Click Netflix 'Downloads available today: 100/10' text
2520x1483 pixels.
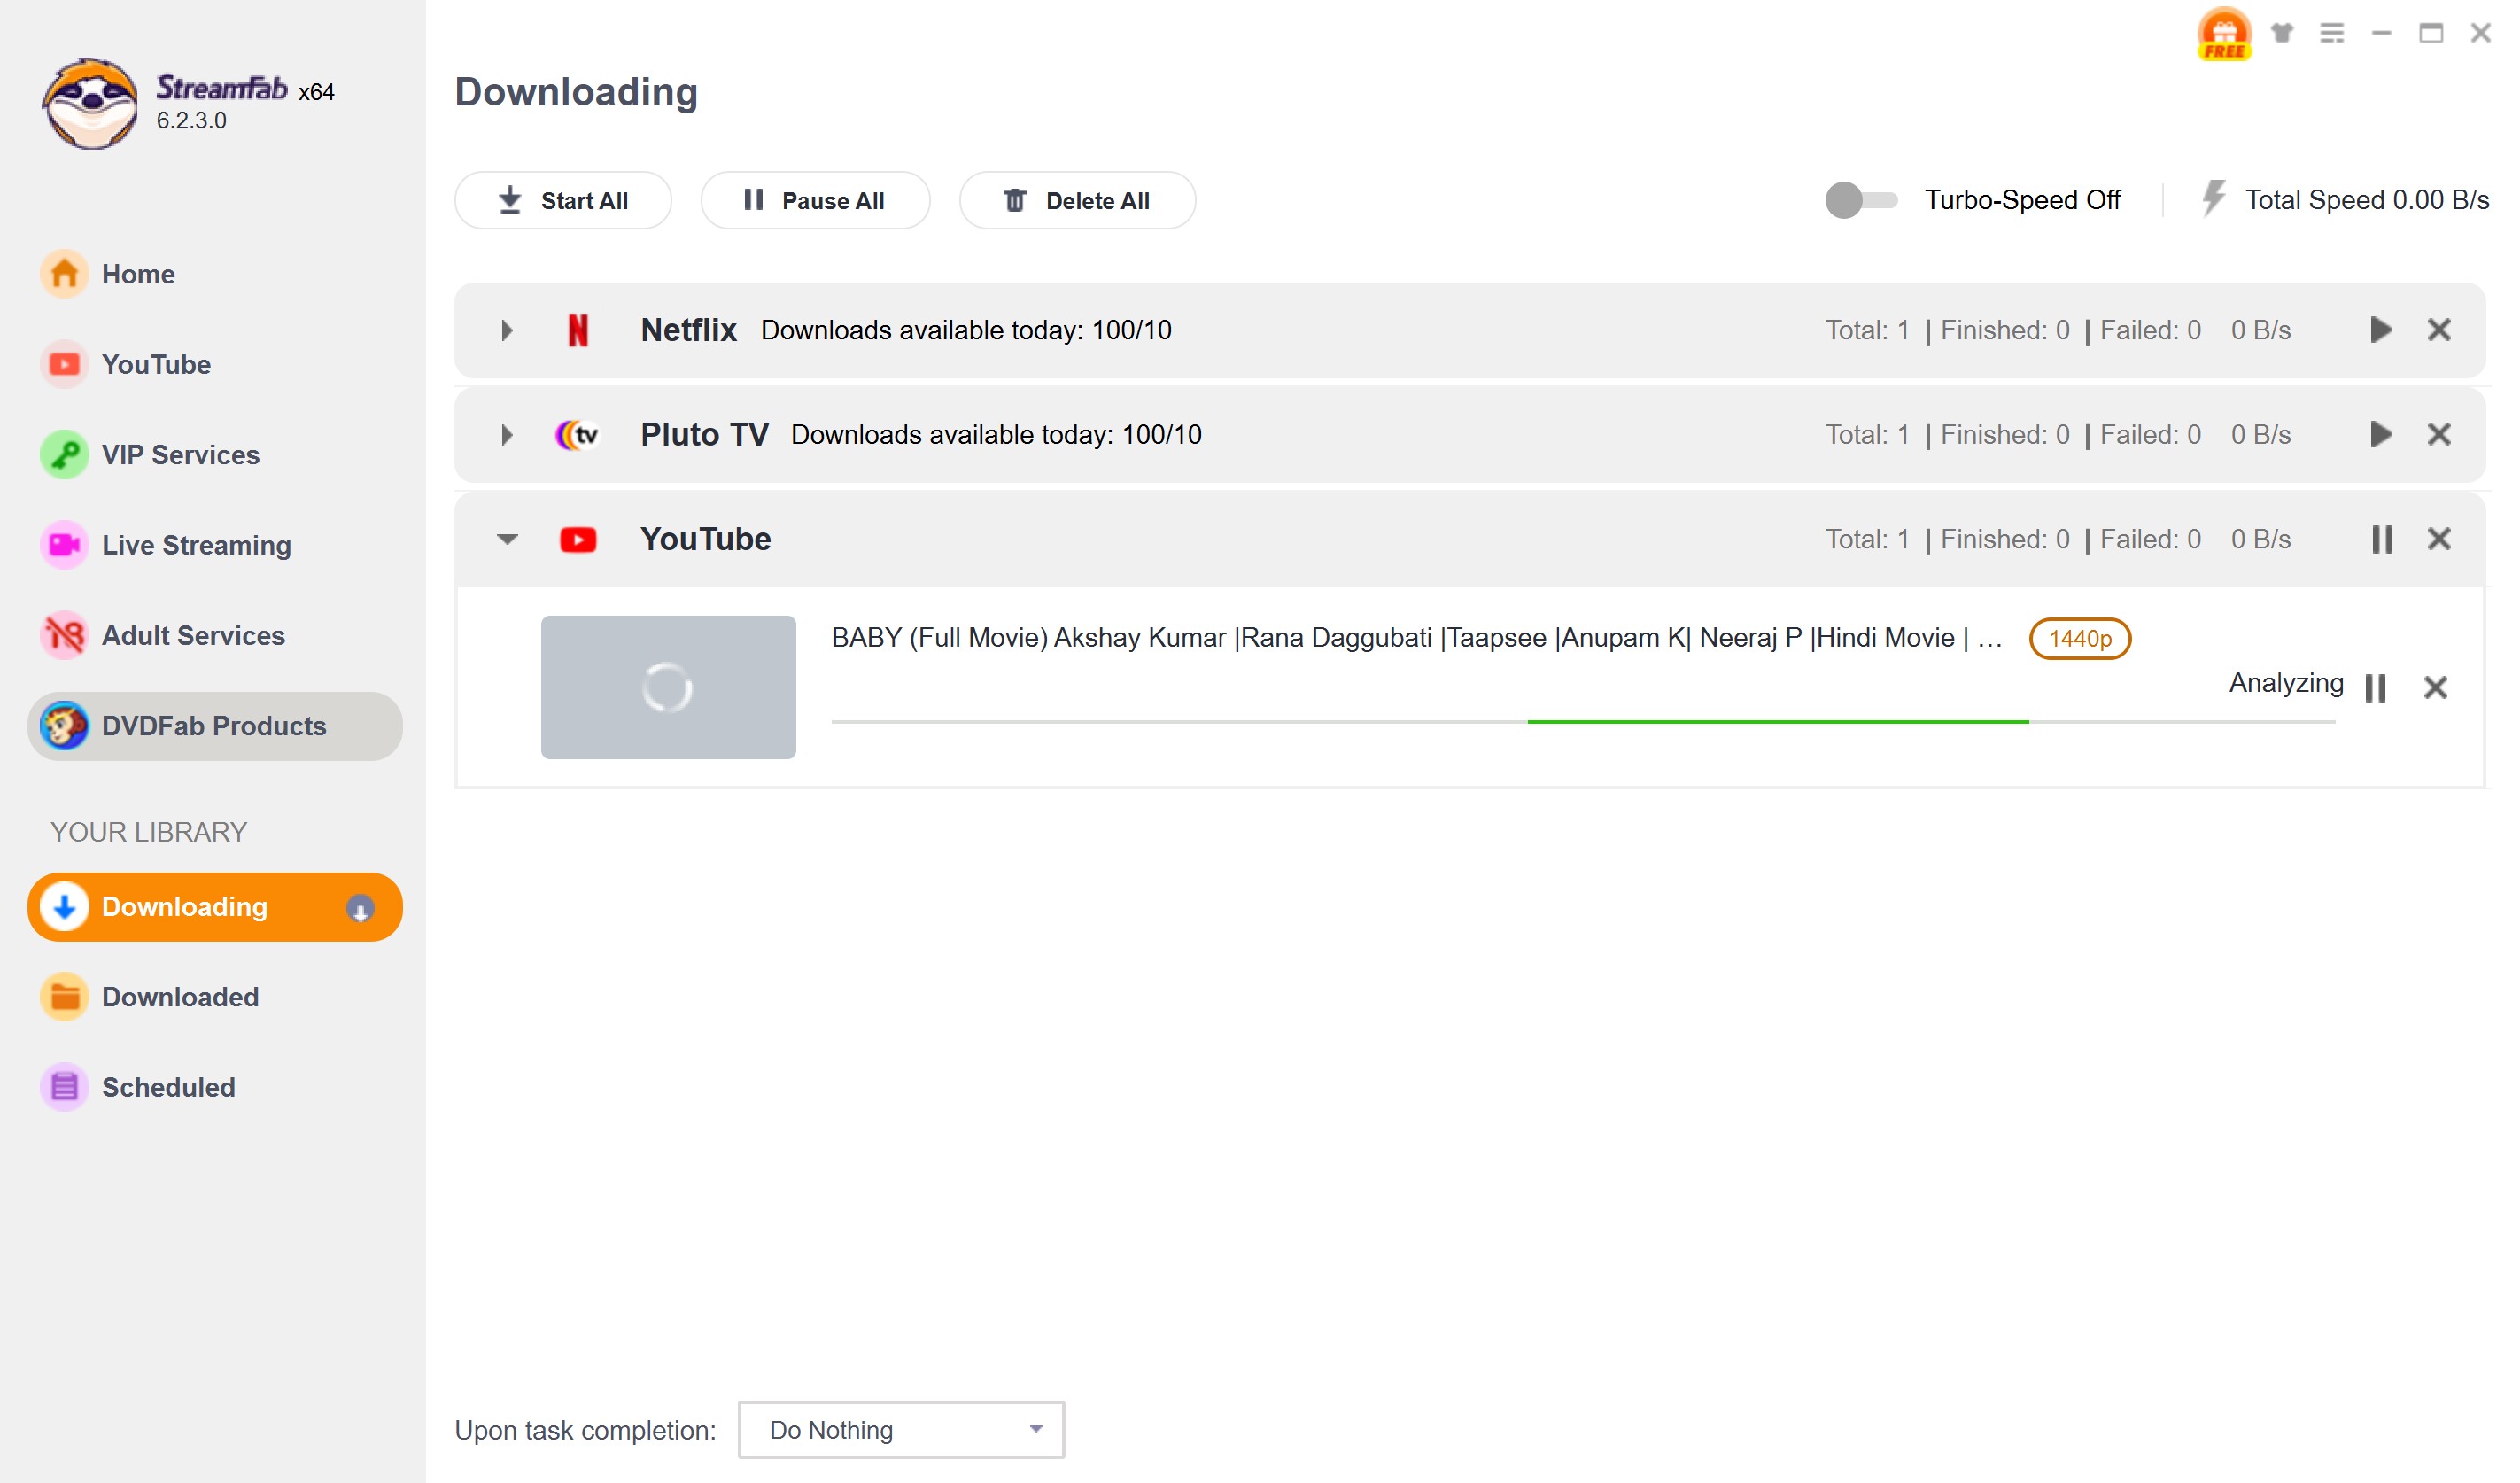tap(966, 330)
